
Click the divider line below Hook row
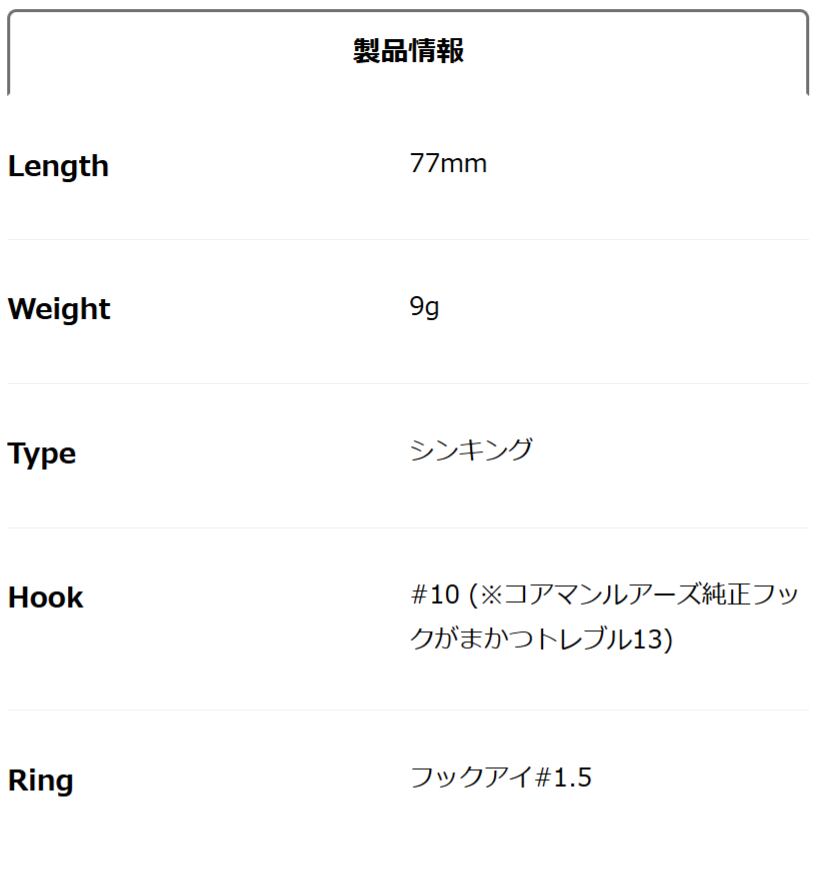tap(408, 711)
